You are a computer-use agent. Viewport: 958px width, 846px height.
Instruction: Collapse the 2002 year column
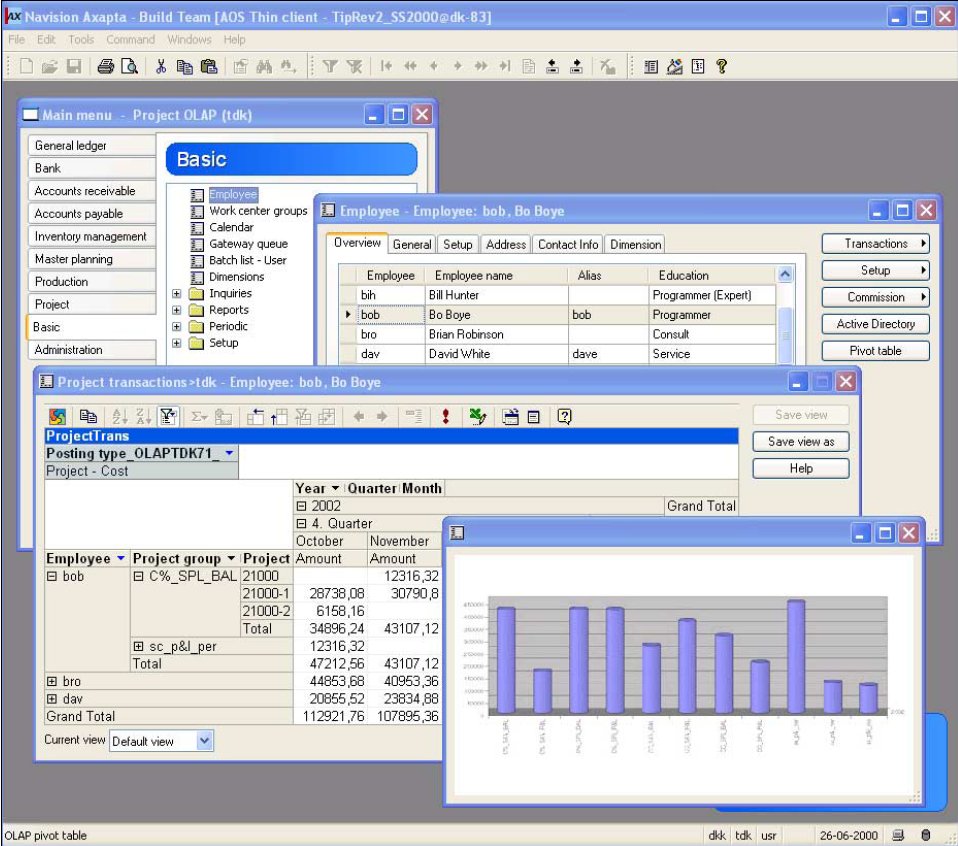(x=301, y=506)
